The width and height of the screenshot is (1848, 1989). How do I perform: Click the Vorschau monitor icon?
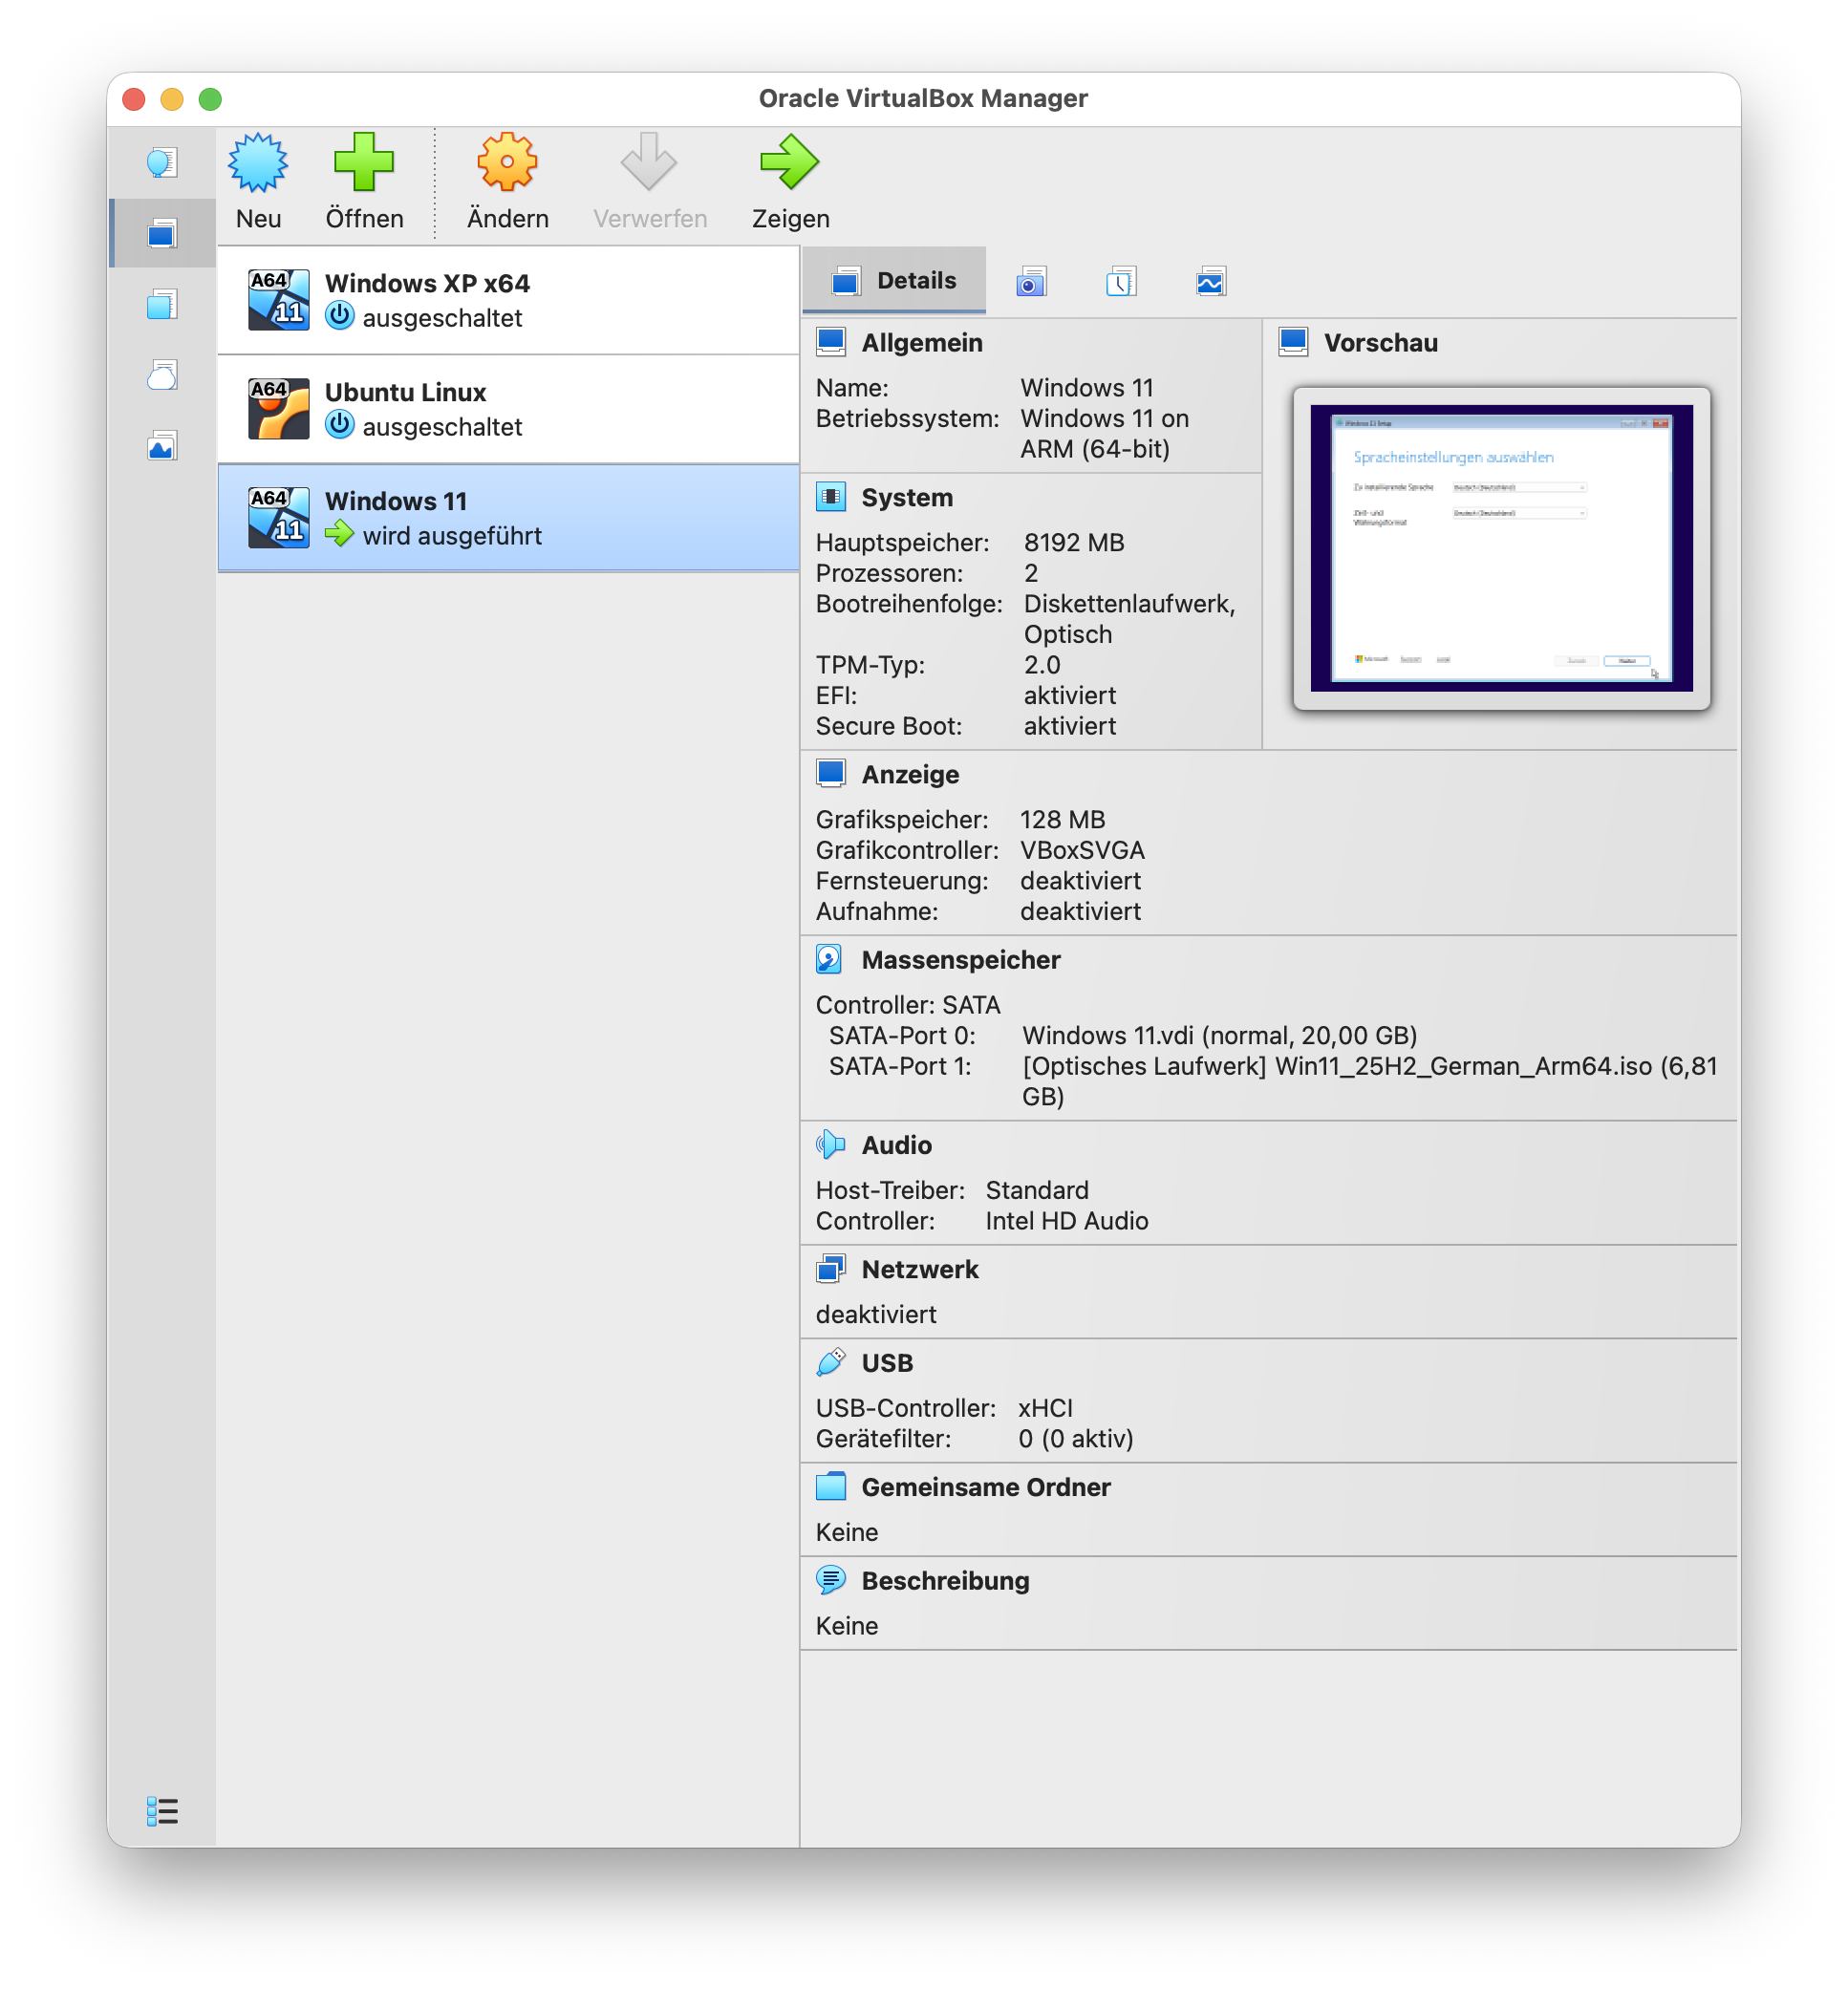1293,342
